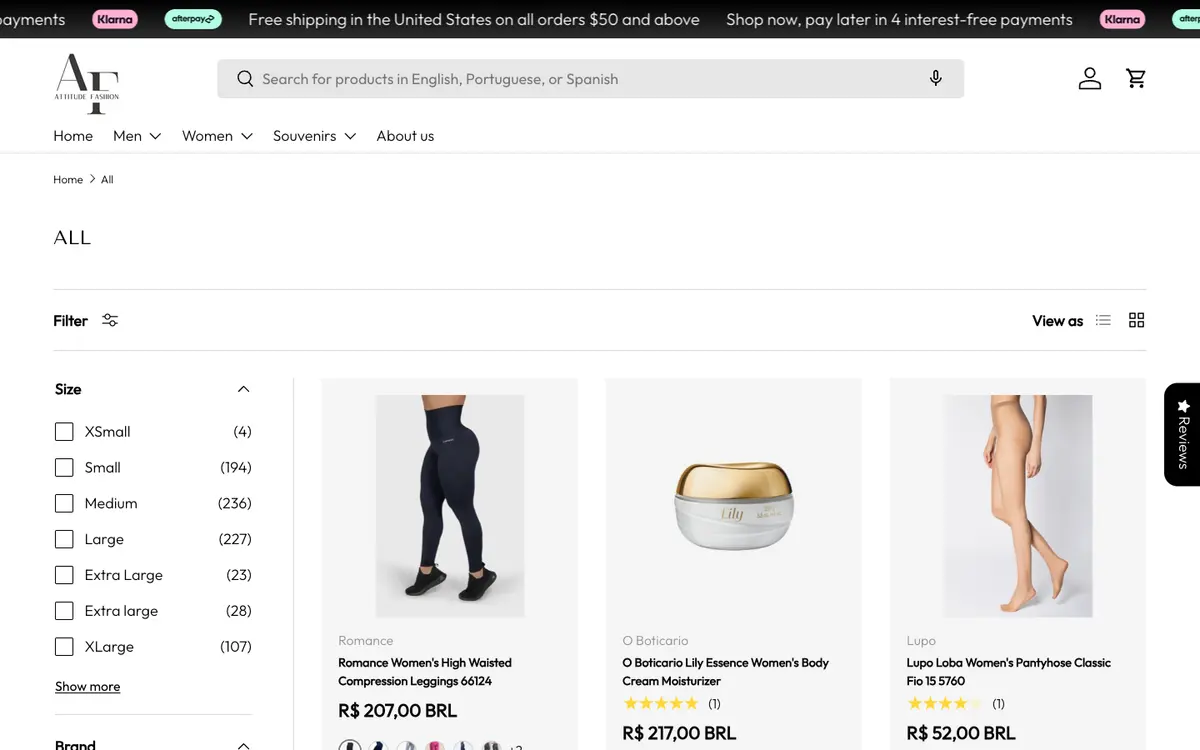Open O Boticario Lily Essence moisturizer title
The height and width of the screenshot is (750, 1200).
[725, 672]
